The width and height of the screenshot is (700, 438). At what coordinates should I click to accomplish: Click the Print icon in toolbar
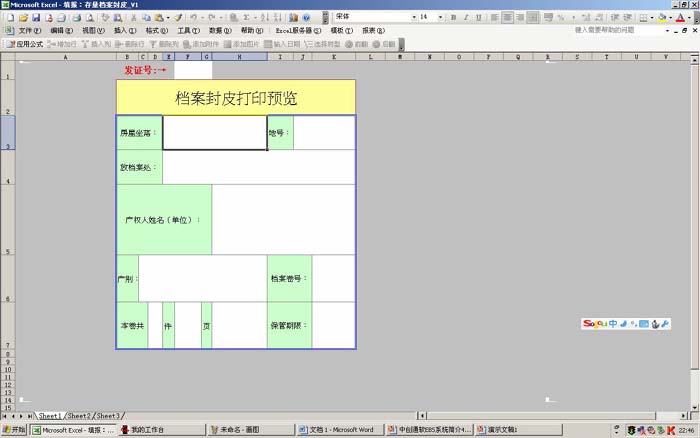pos(75,17)
